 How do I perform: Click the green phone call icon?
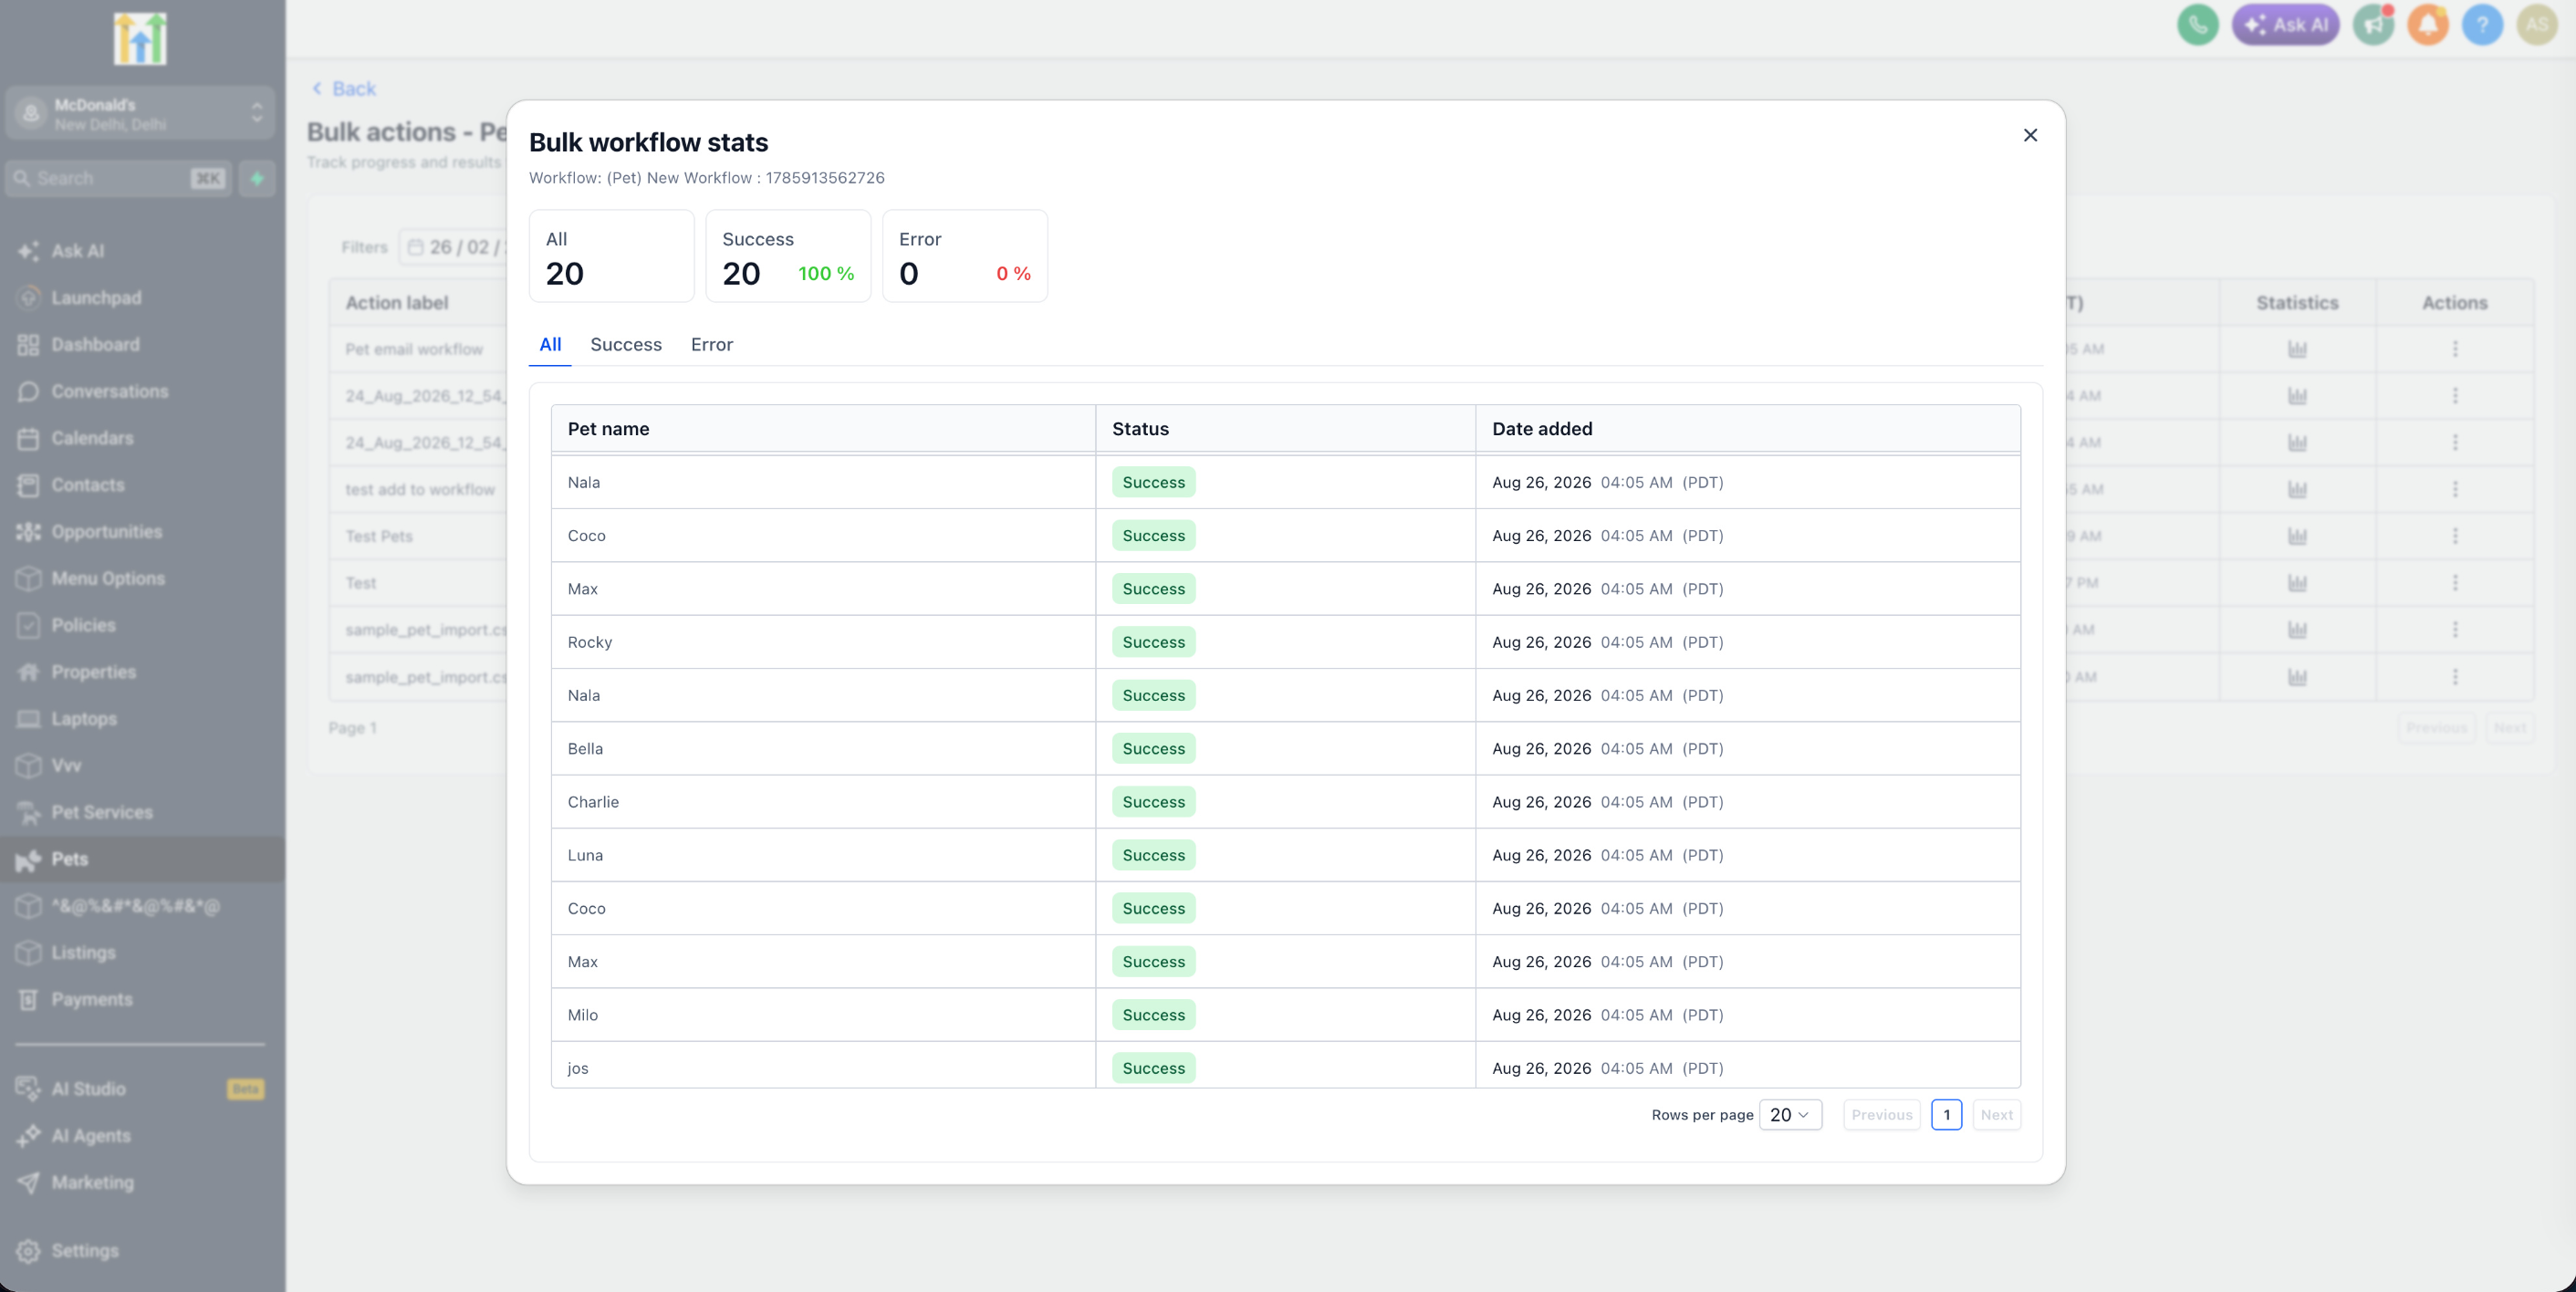[x=2197, y=25]
